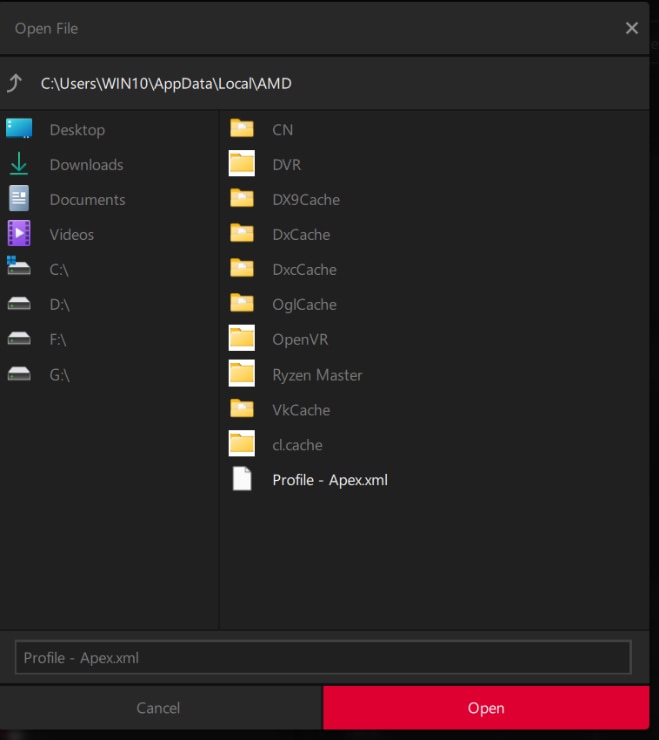Click the DVR folder icon
The height and width of the screenshot is (740, 659).
click(242, 163)
